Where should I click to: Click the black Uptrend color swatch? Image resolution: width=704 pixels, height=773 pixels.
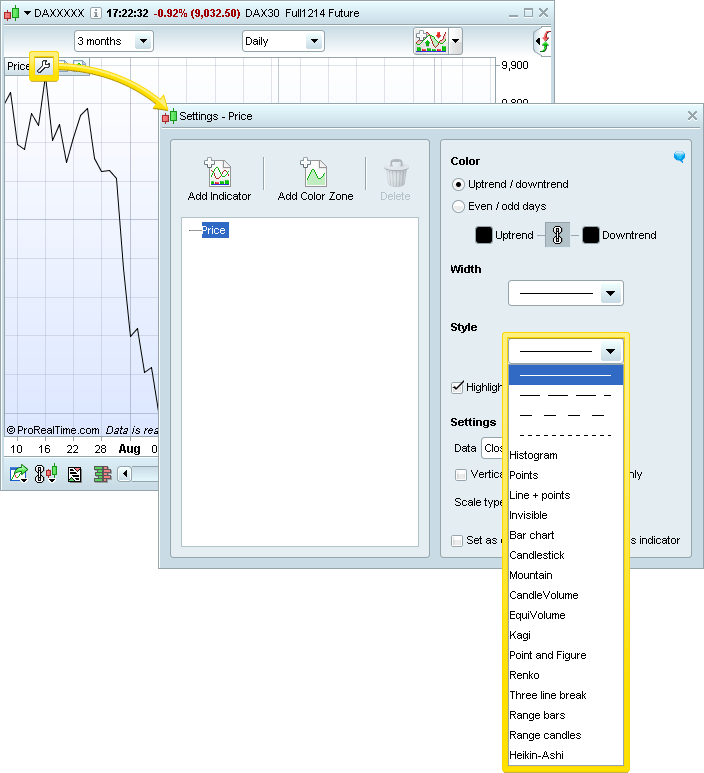484,235
